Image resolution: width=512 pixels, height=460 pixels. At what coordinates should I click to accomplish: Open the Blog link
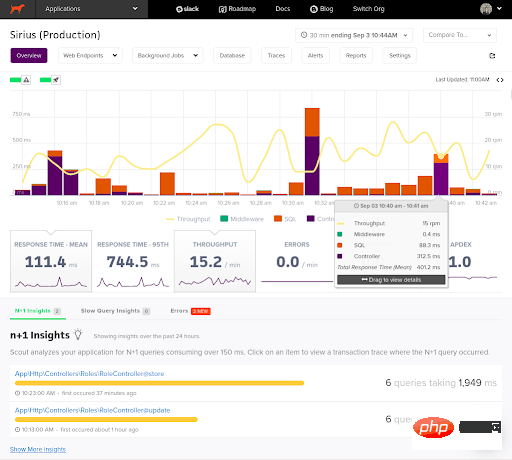click(x=322, y=9)
